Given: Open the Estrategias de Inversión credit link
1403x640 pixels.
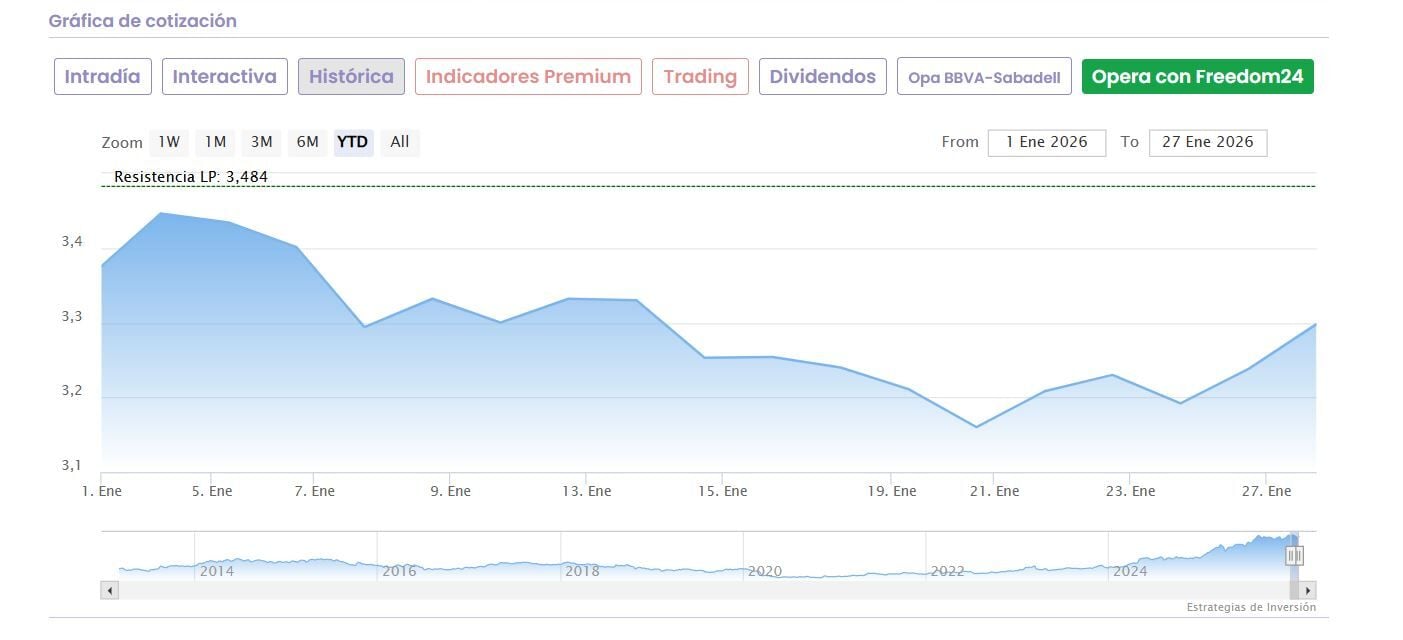Looking at the screenshot, I should click(1251, 607).
